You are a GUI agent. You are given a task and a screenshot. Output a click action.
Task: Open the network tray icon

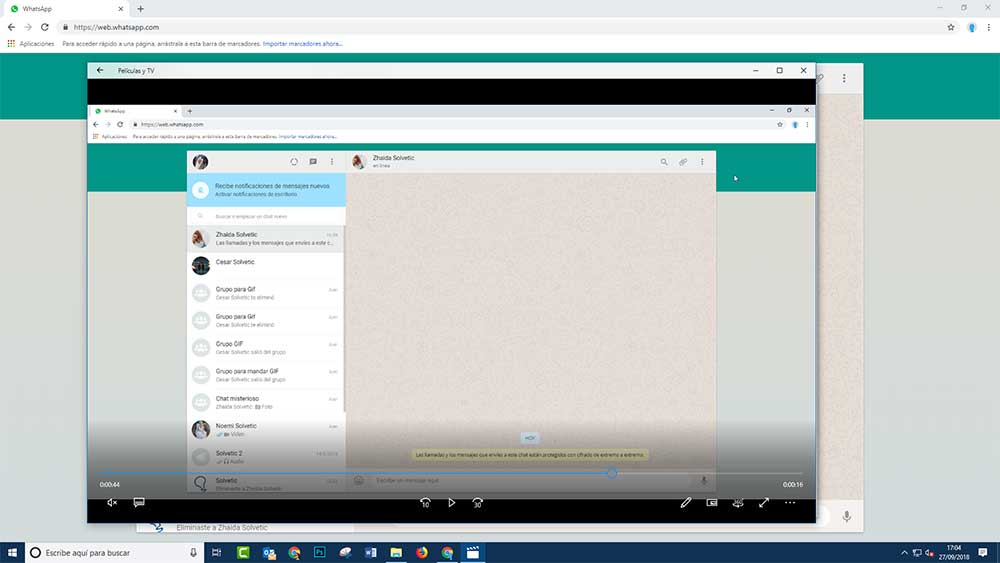tap(917, 553)
